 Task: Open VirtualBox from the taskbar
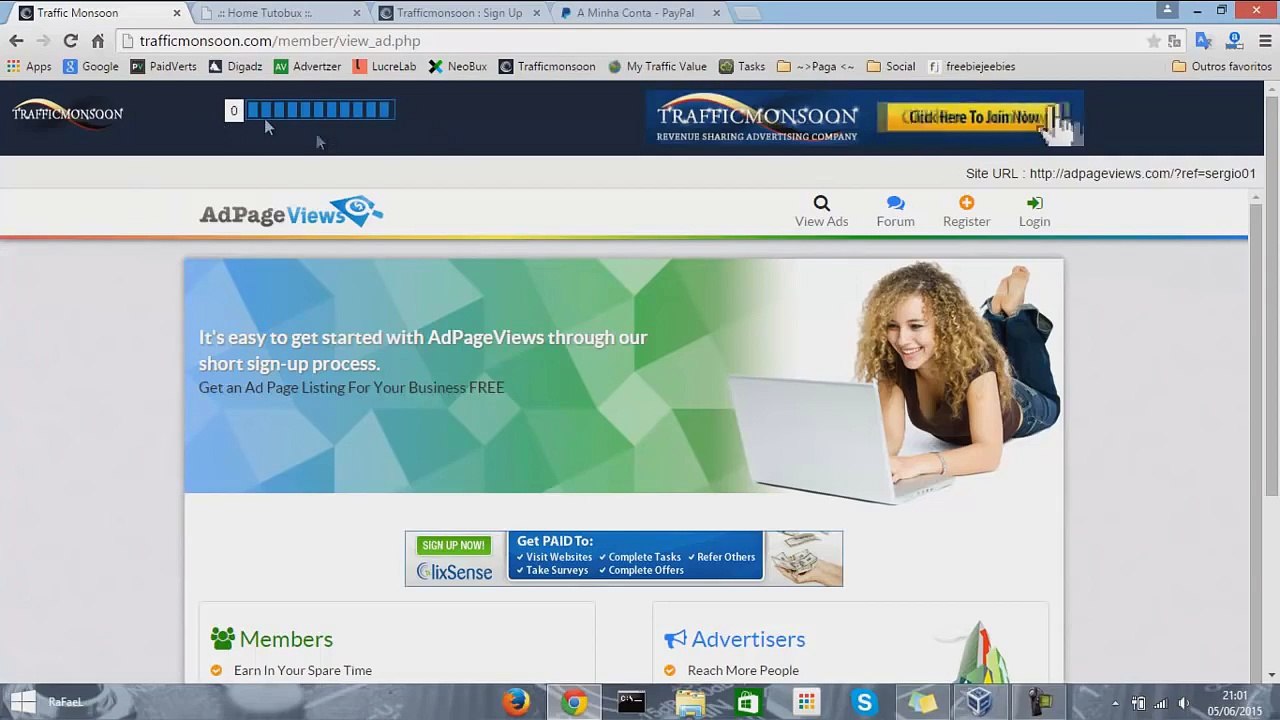(980, 702)
